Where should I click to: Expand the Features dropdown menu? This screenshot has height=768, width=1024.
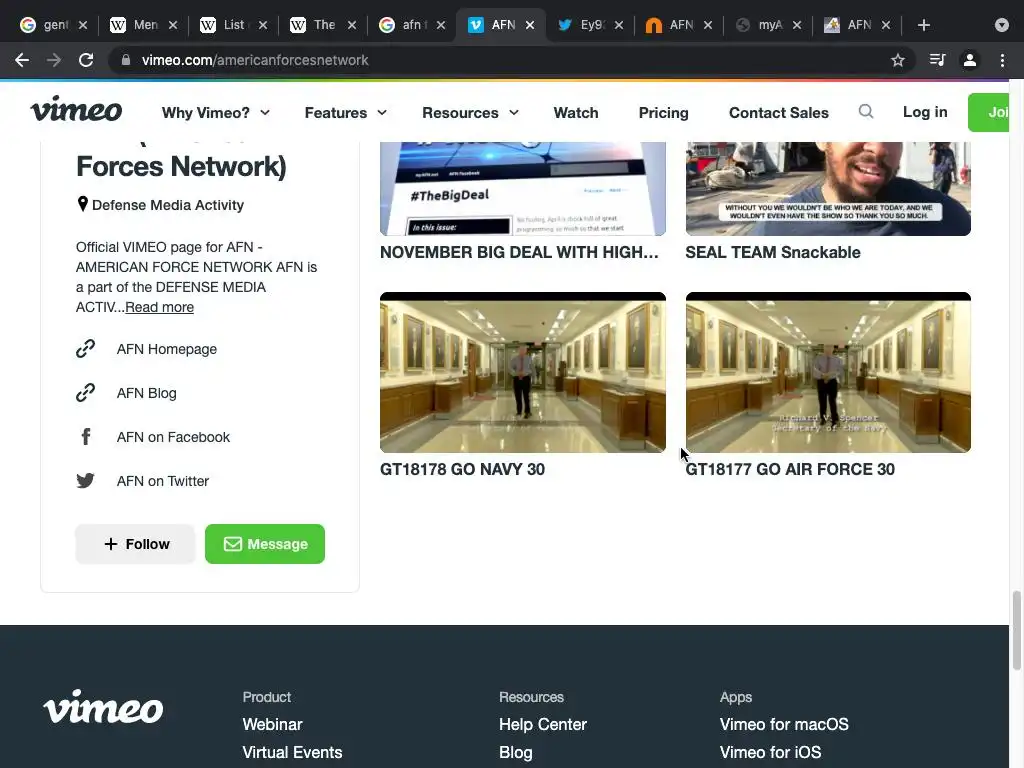(x=346, y=112)
